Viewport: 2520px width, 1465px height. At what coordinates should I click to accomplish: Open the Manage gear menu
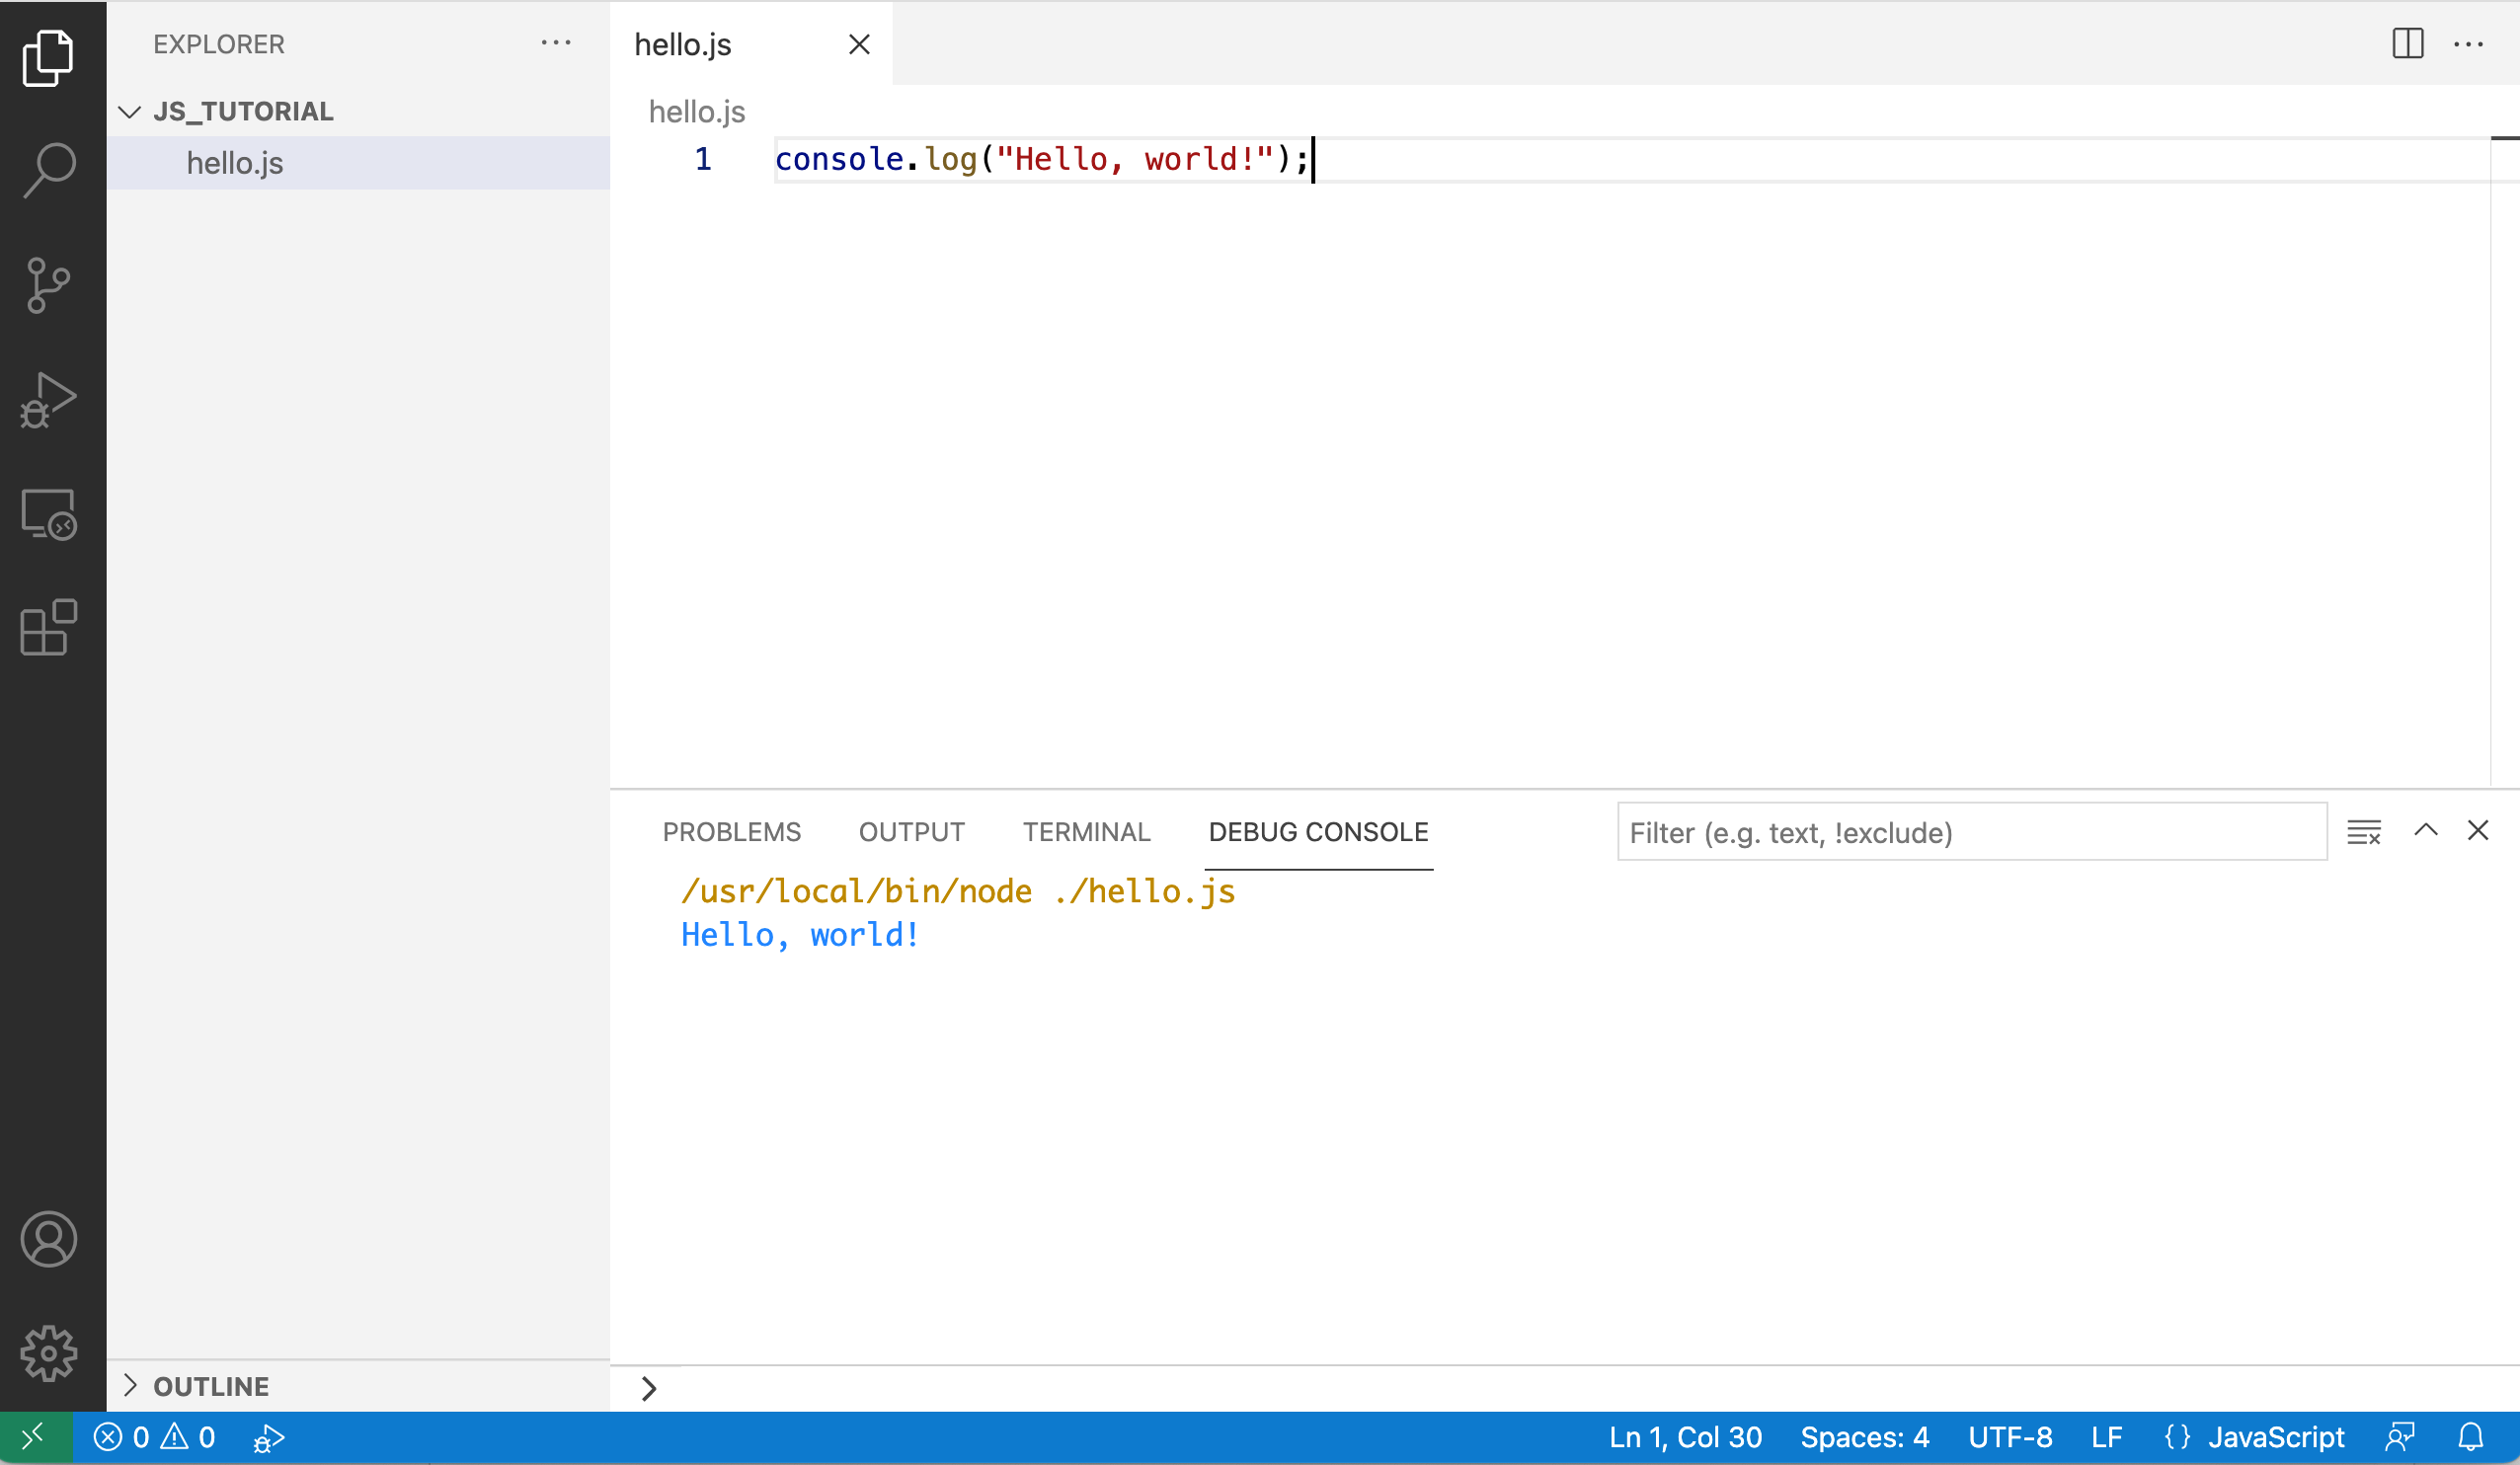pos(49,1353)
